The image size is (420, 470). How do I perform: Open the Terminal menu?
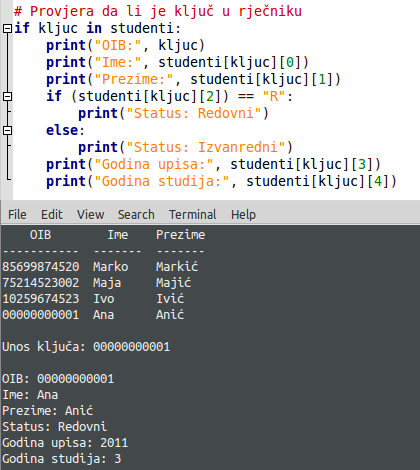[x=193, y=214]
